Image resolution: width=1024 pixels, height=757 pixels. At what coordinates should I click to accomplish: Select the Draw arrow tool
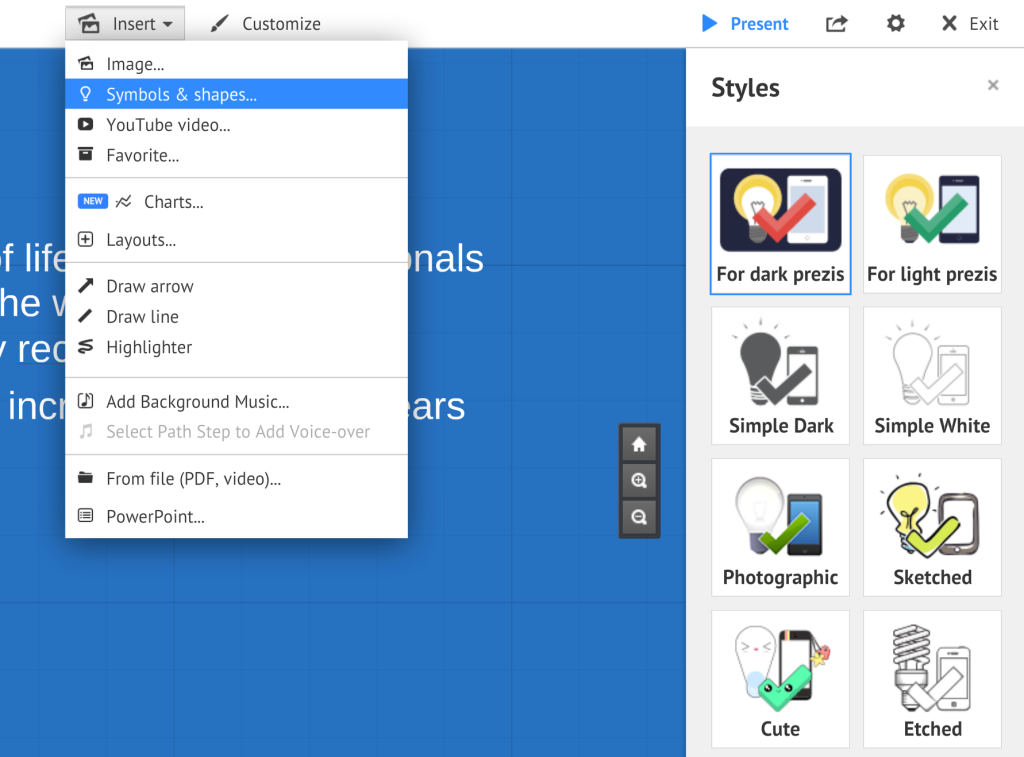pyautogui.click(x=150, y=286)
